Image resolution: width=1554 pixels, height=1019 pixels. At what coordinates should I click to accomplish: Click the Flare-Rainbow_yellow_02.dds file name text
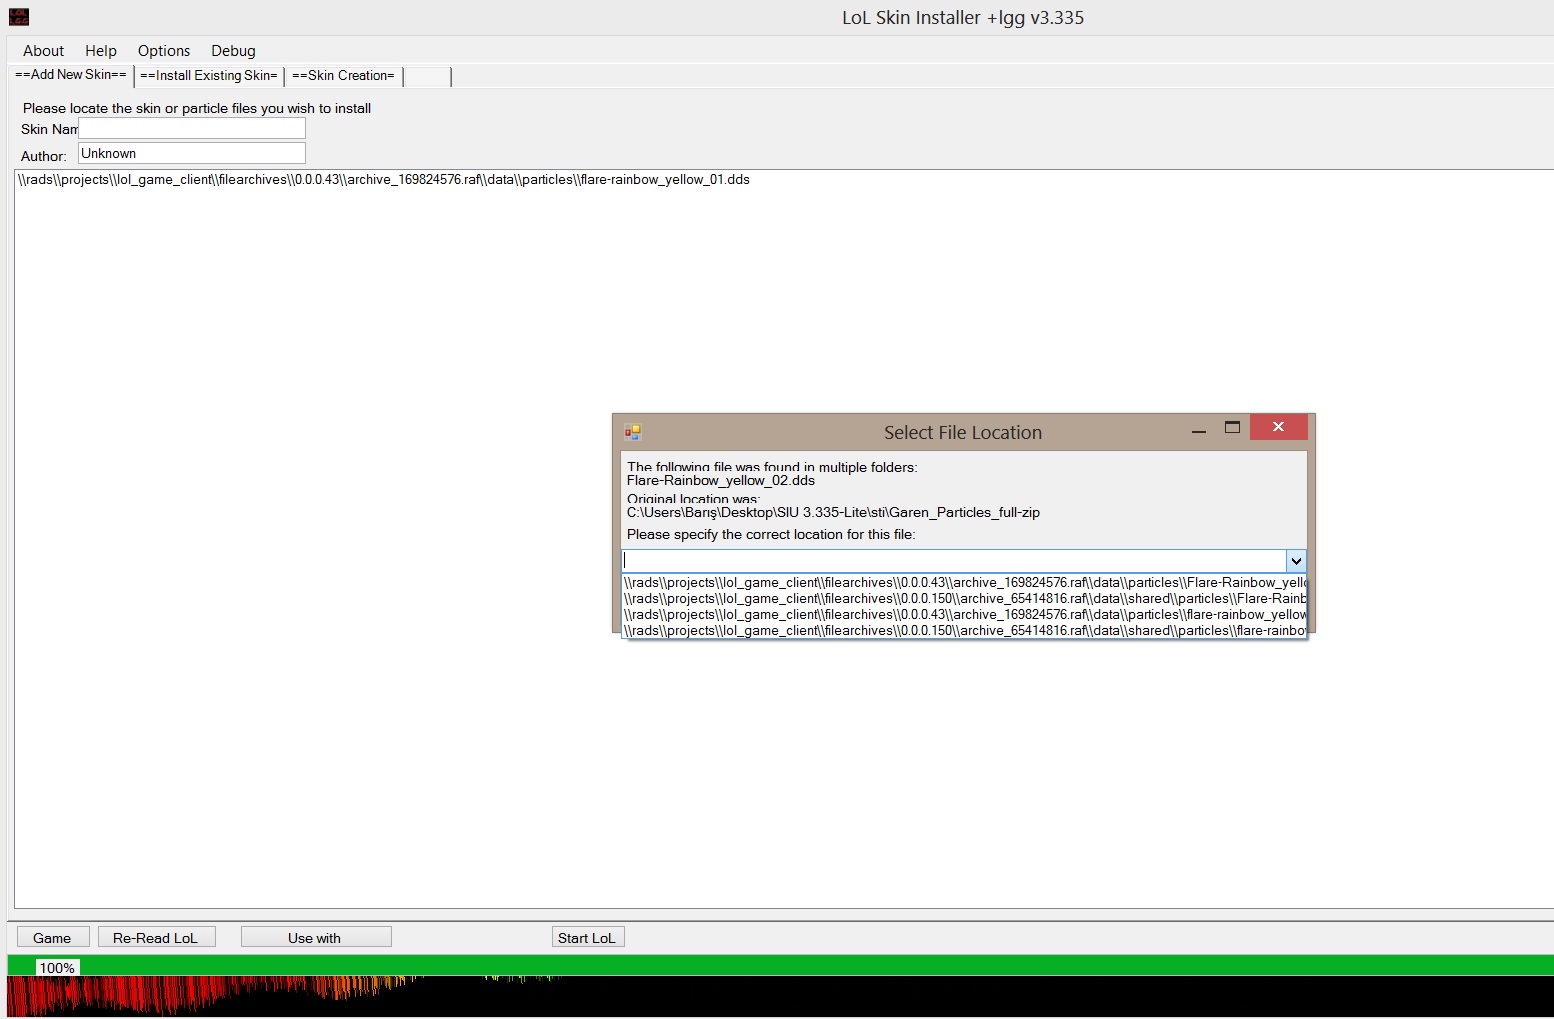coord(721,481)
